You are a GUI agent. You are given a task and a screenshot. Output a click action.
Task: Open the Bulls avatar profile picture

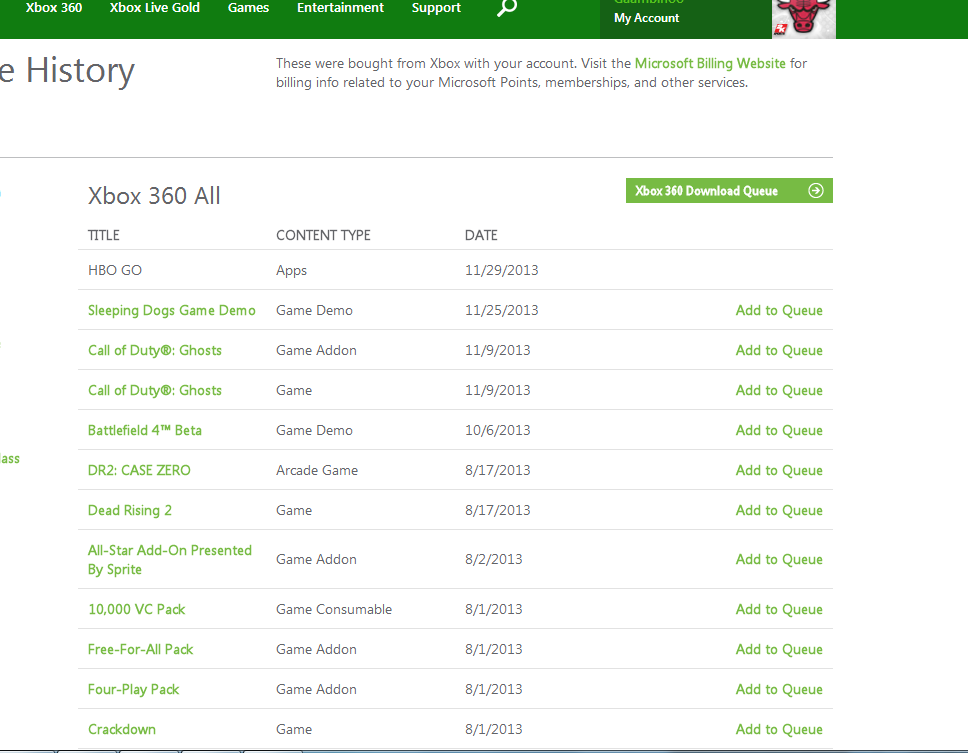804,19
